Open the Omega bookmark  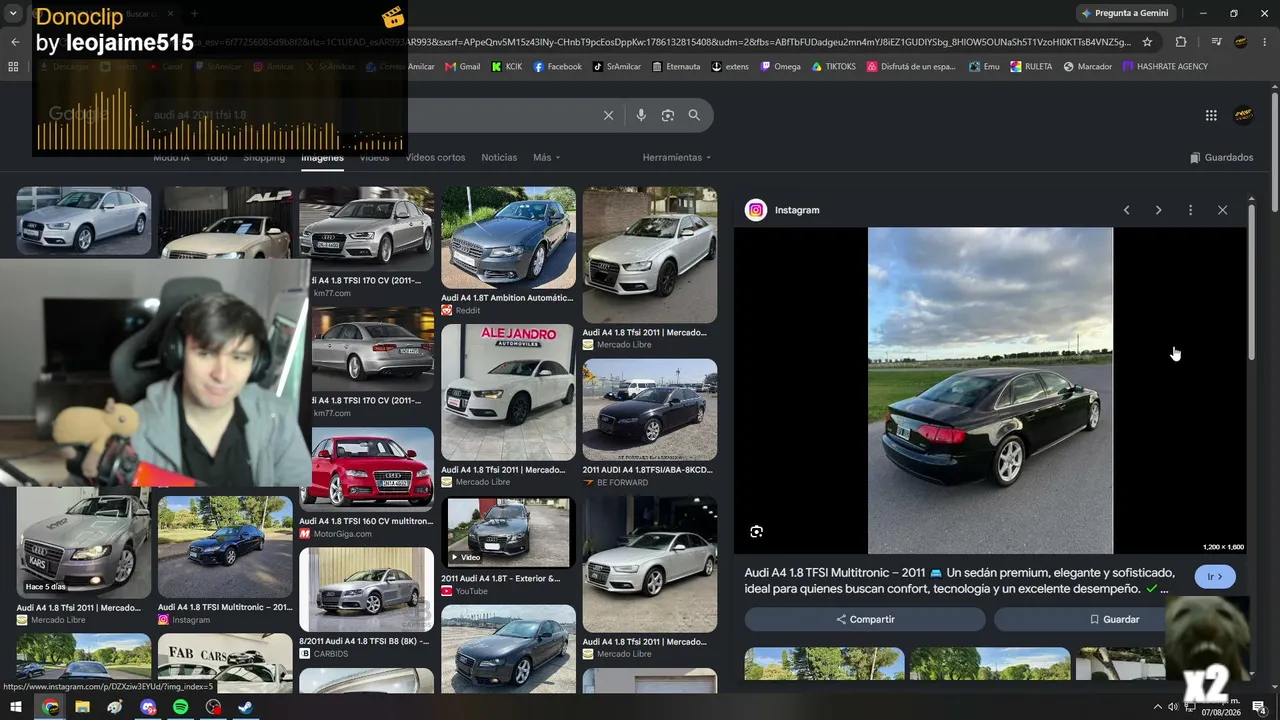pyautogui.click(x=780, y=67)
